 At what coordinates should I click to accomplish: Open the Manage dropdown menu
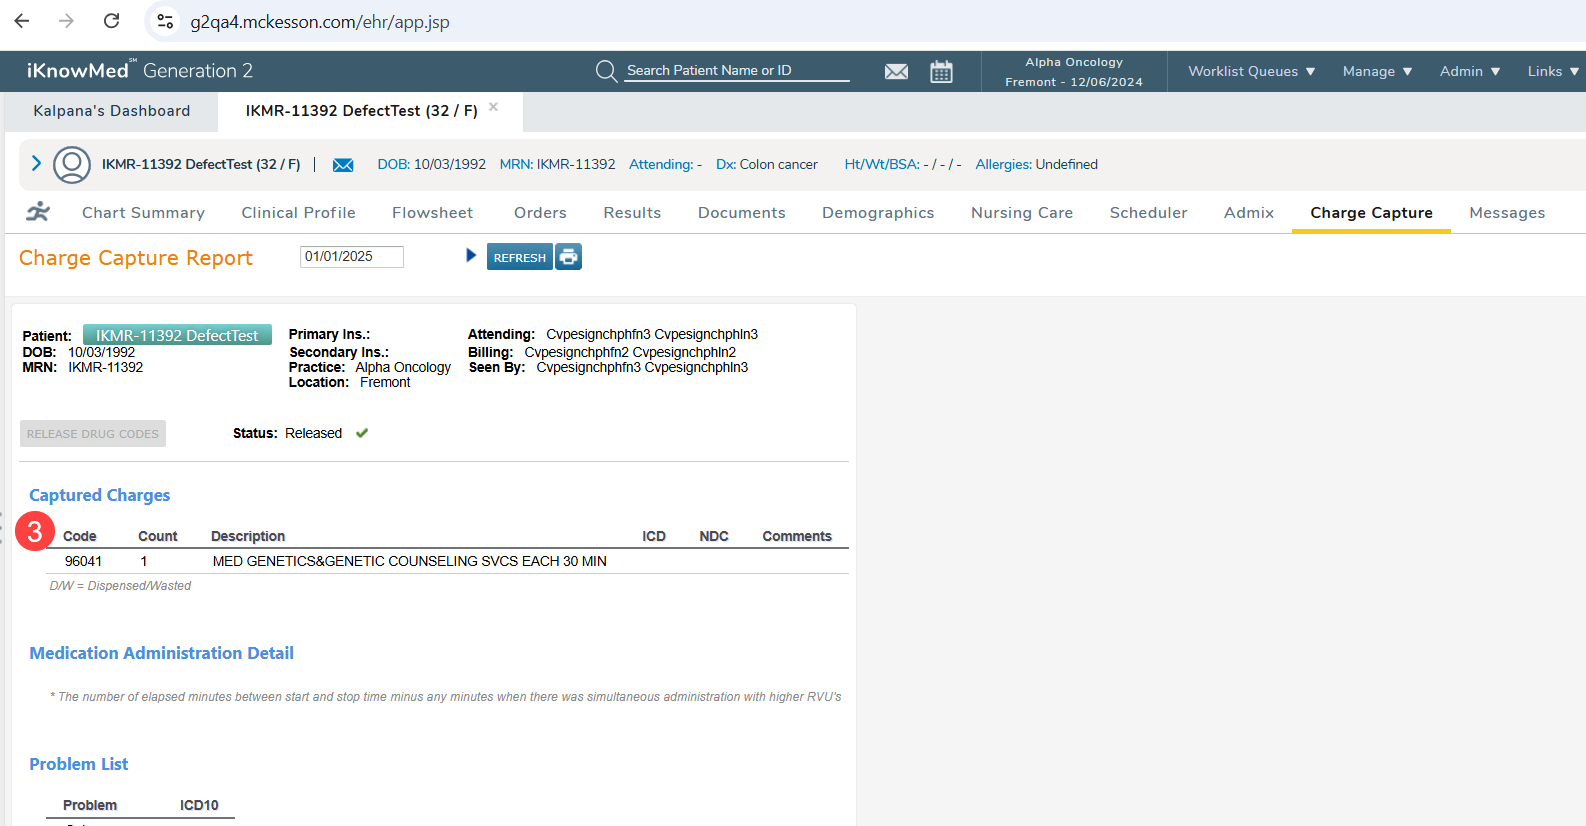pyautogui.click(x=1377, y=71)
